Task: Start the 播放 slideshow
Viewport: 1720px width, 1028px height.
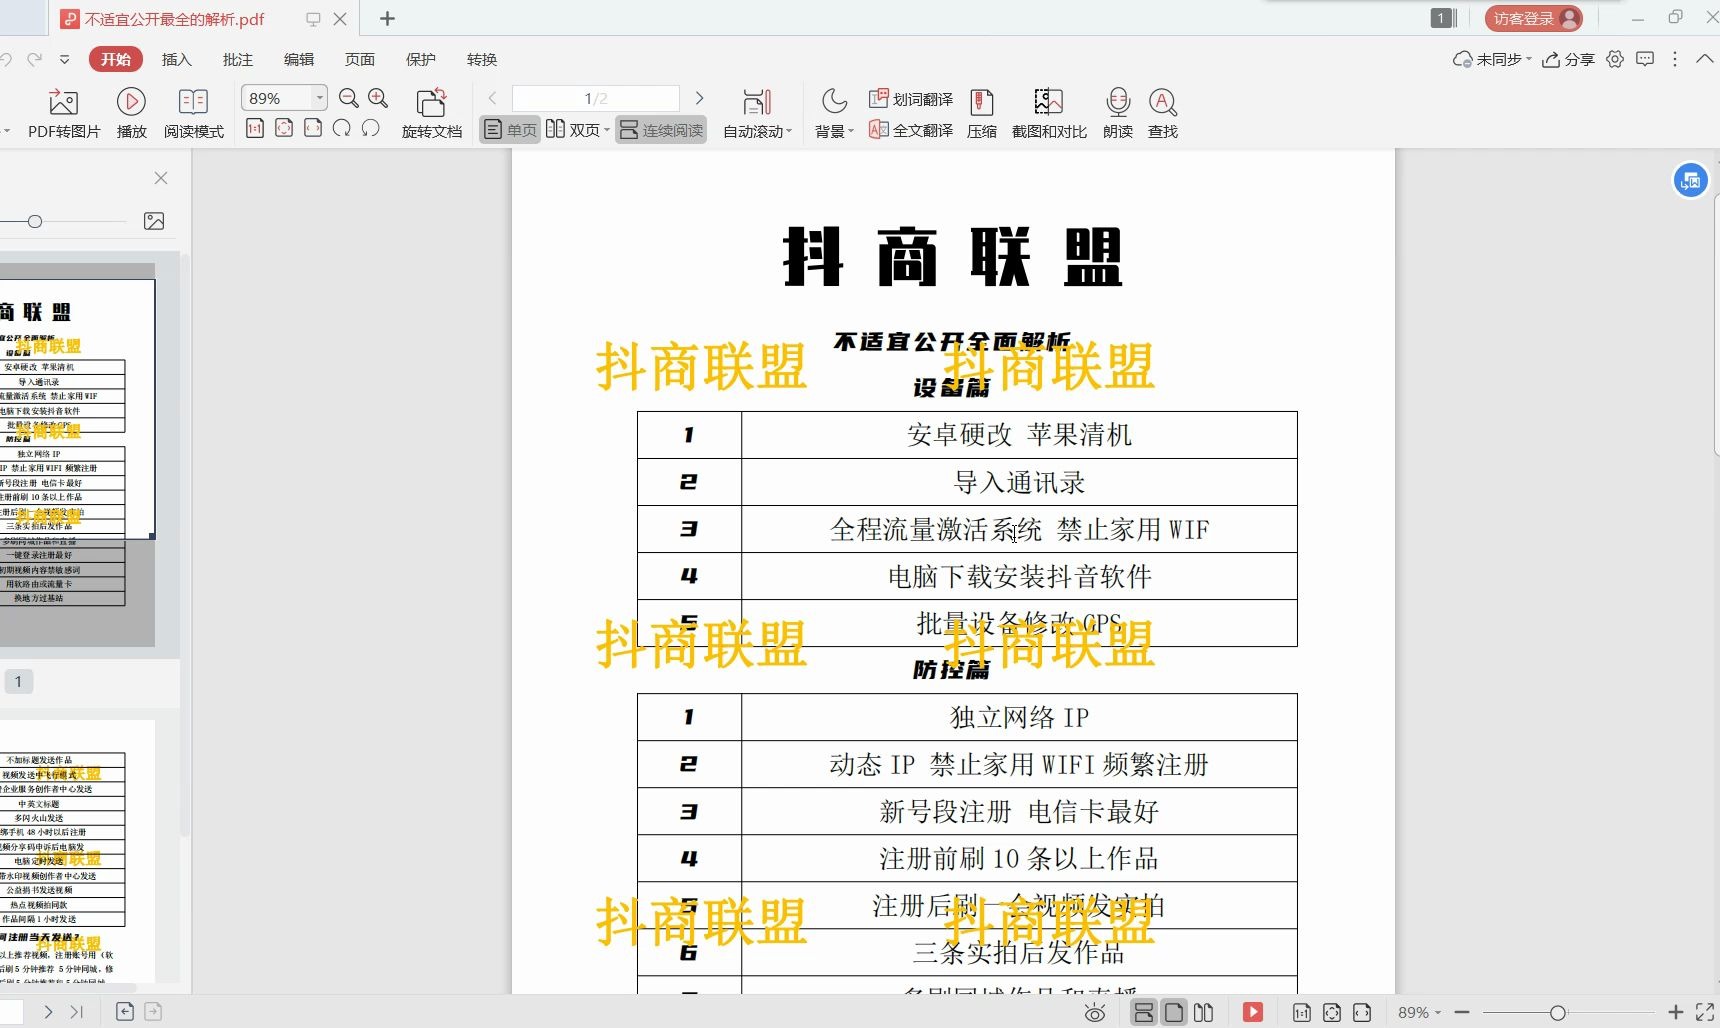Action: [131, 113]
